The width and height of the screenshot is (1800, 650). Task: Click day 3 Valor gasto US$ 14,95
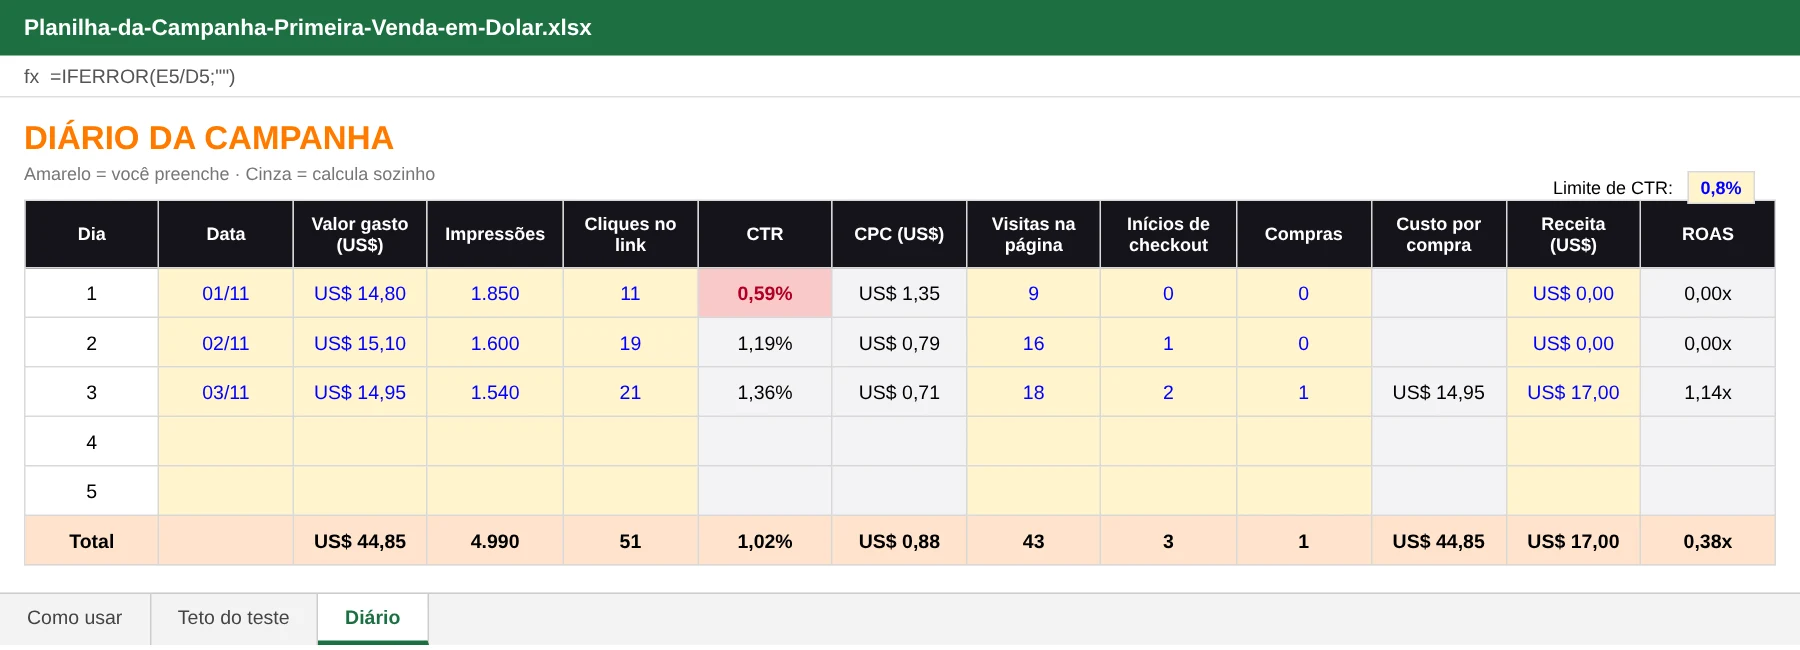(360, 392)
